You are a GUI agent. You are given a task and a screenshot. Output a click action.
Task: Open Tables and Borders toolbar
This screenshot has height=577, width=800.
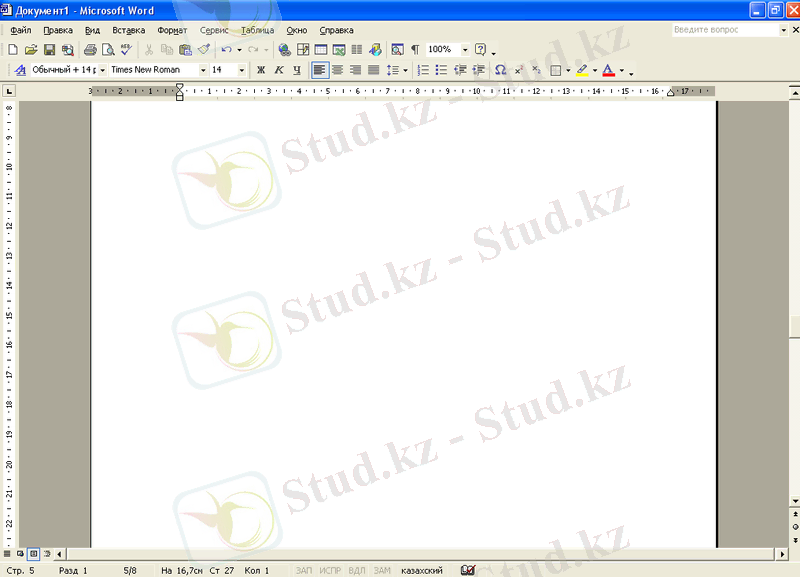click(303, 49)
